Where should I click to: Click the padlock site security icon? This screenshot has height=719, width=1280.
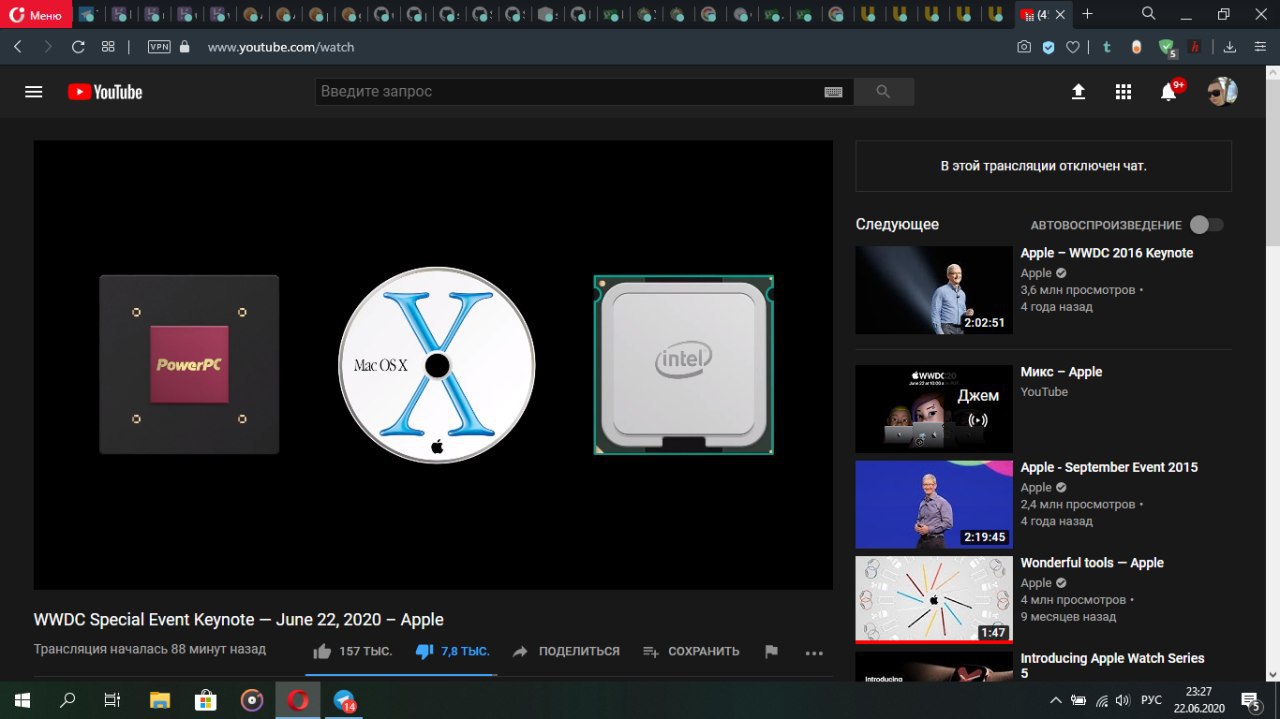click(184, 47)
